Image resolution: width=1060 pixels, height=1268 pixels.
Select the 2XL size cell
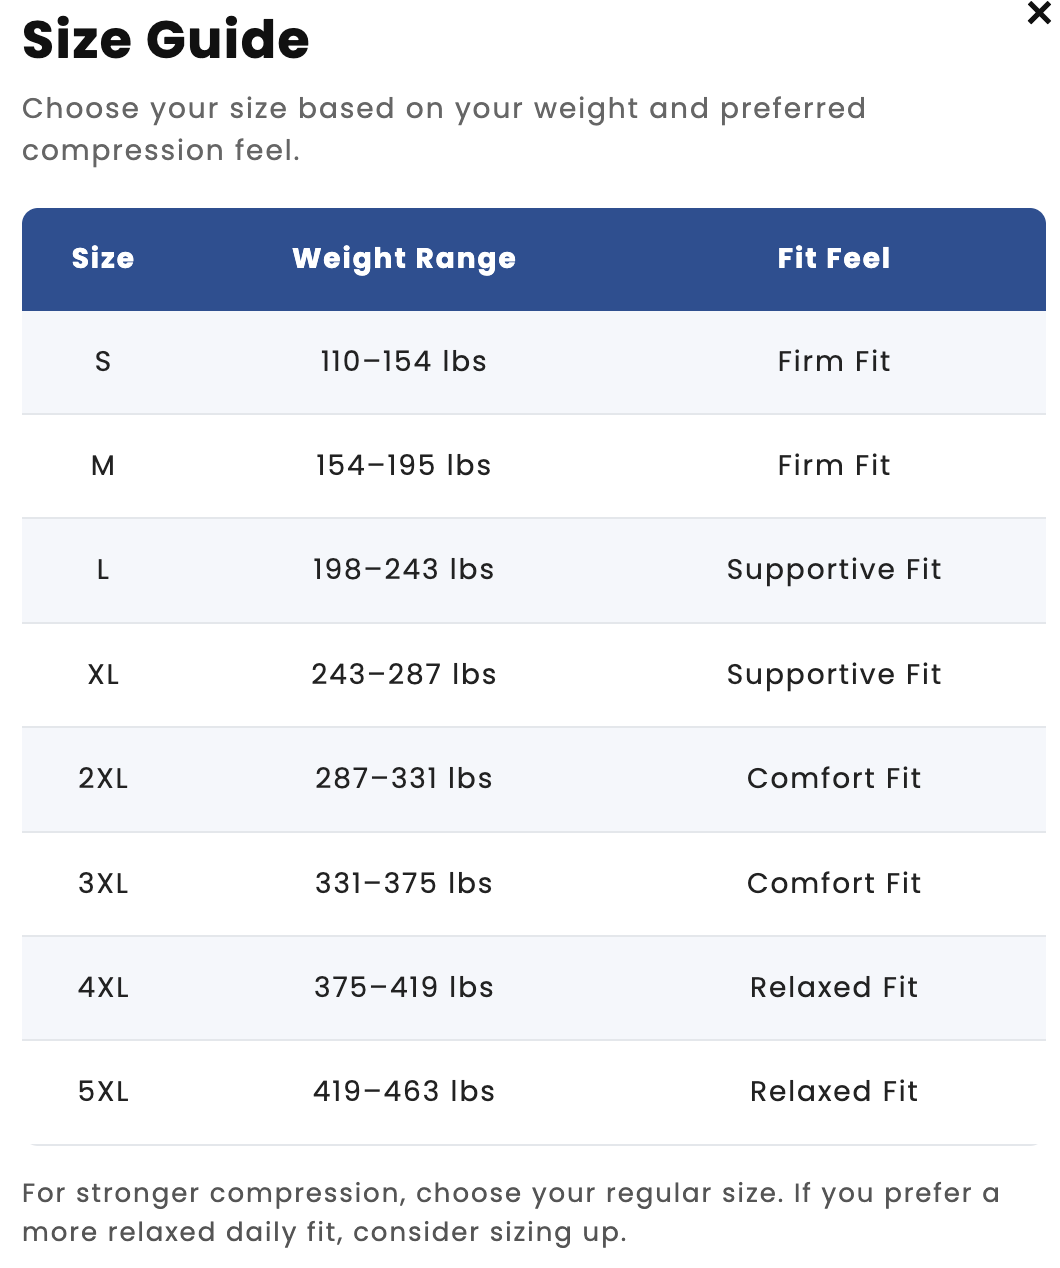click(x=103, y=778)
